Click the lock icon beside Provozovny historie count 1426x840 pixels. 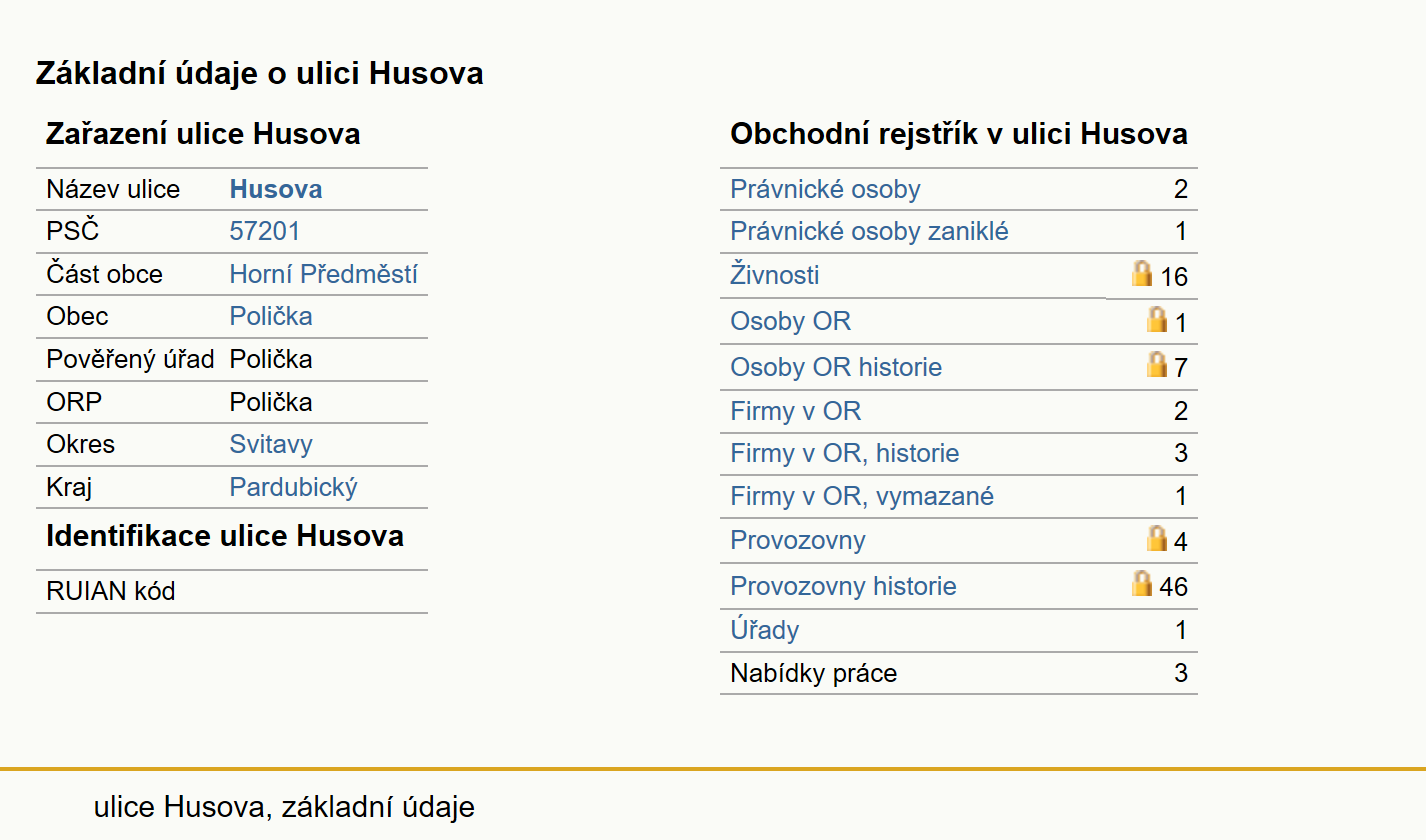(1142, 583)
